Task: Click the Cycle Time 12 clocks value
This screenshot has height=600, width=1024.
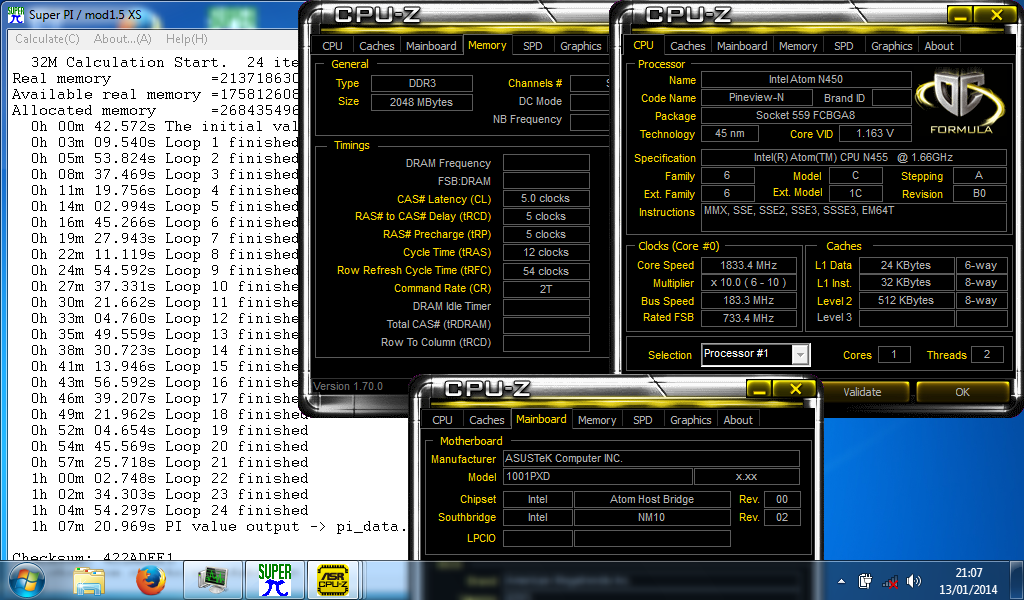Action: [546, 252]
